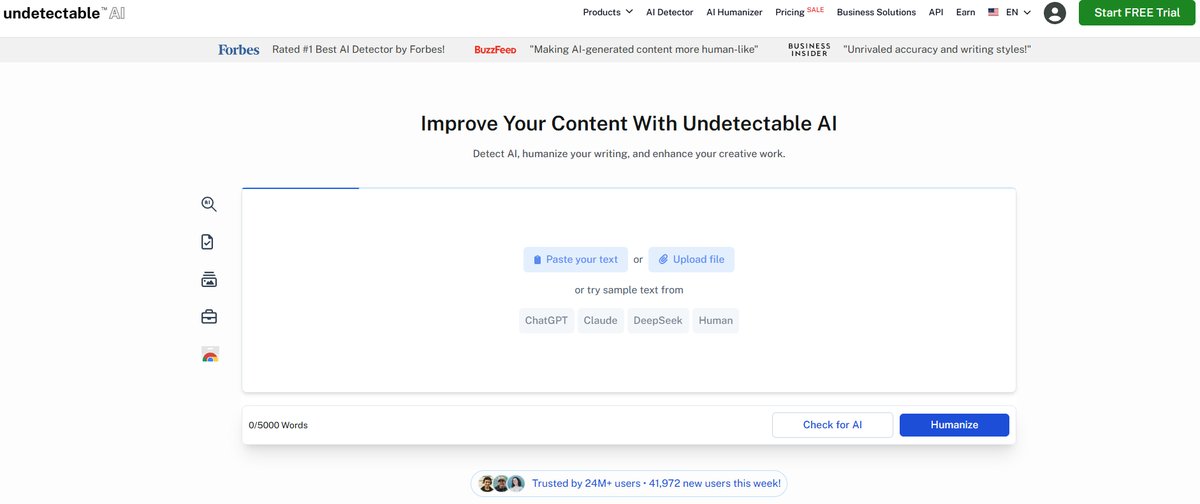Click the Check for AI button
This screenshot has width=1200, height=504.
(832, 425)
